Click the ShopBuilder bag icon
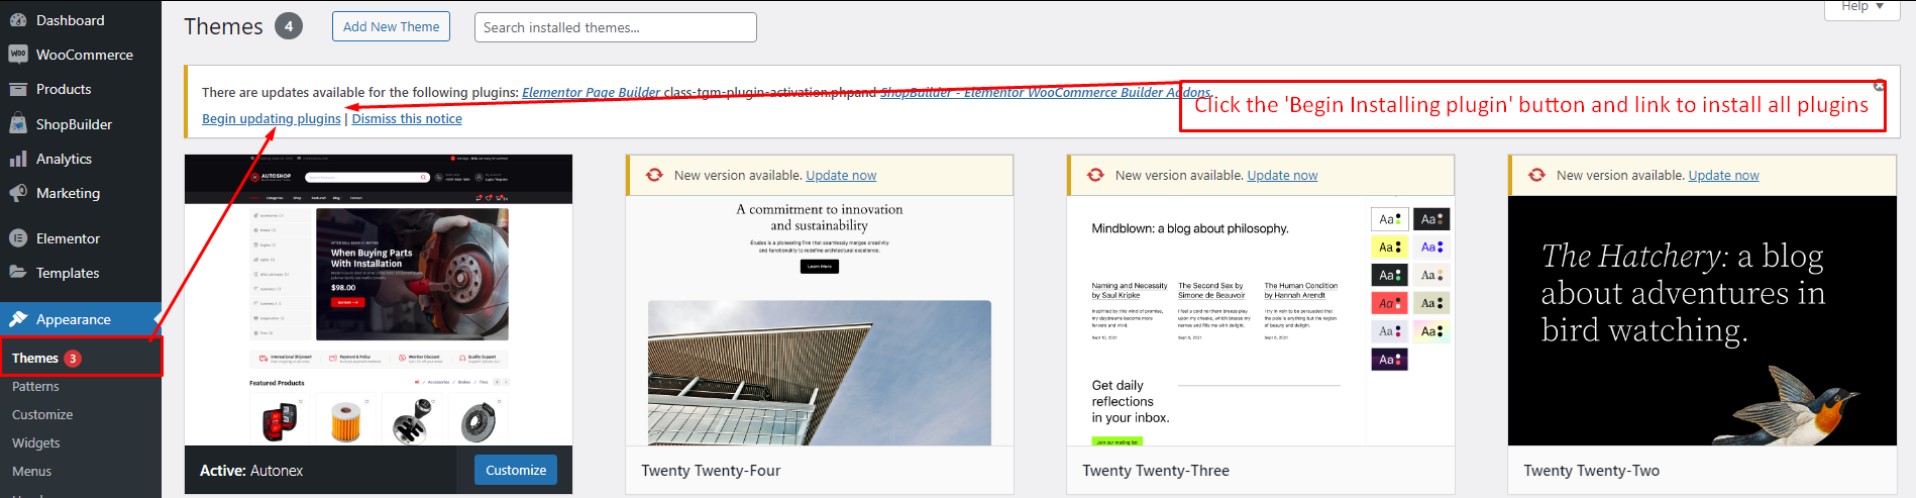 (x=18, y=124)
